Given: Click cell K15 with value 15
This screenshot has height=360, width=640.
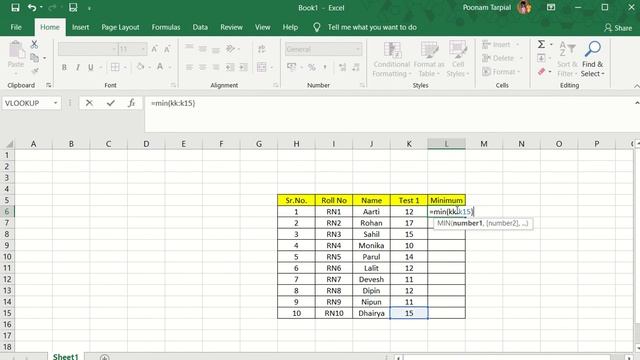Looking at the screenshot, I should (x=409, y=313).
